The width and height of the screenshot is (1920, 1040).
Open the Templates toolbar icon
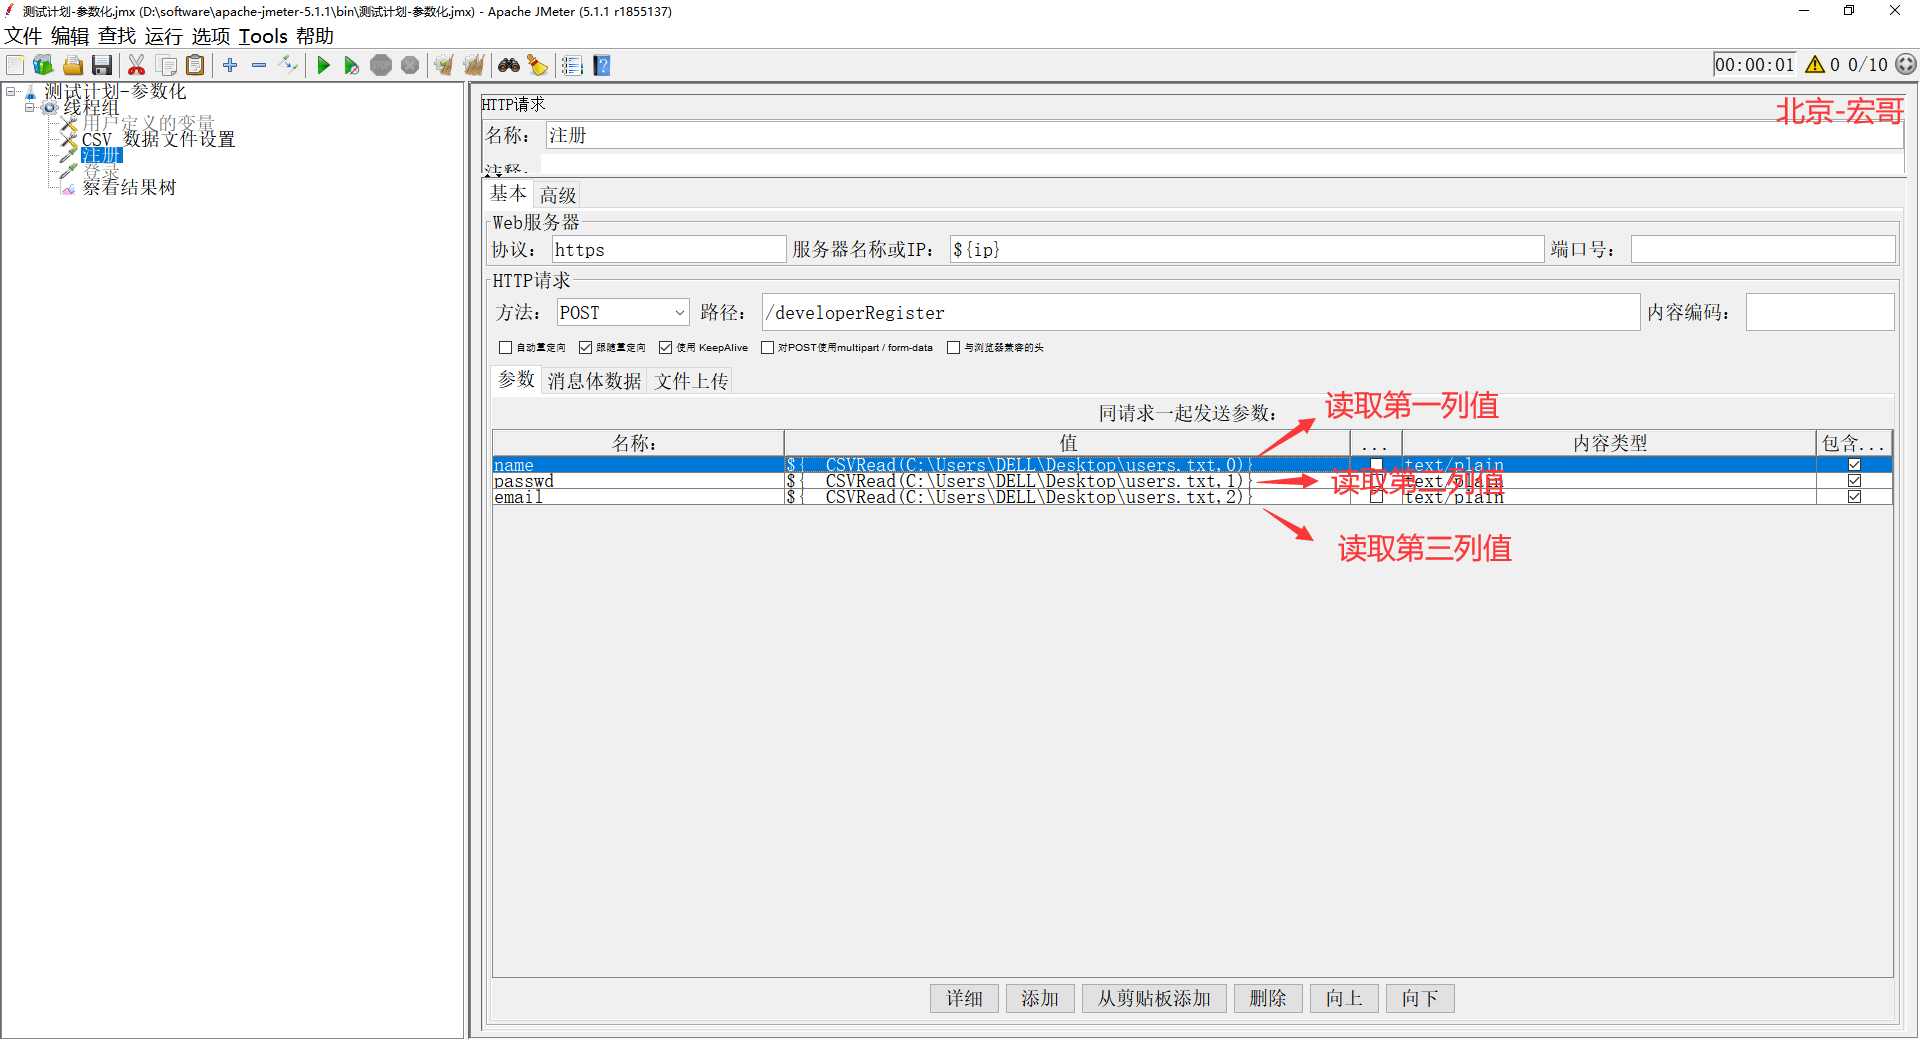pos(43,65)
